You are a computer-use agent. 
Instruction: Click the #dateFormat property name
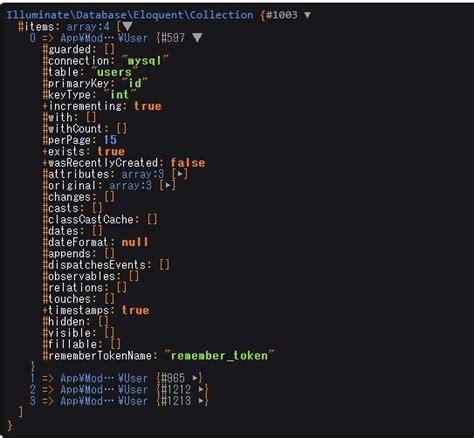(x=76, y=242)
